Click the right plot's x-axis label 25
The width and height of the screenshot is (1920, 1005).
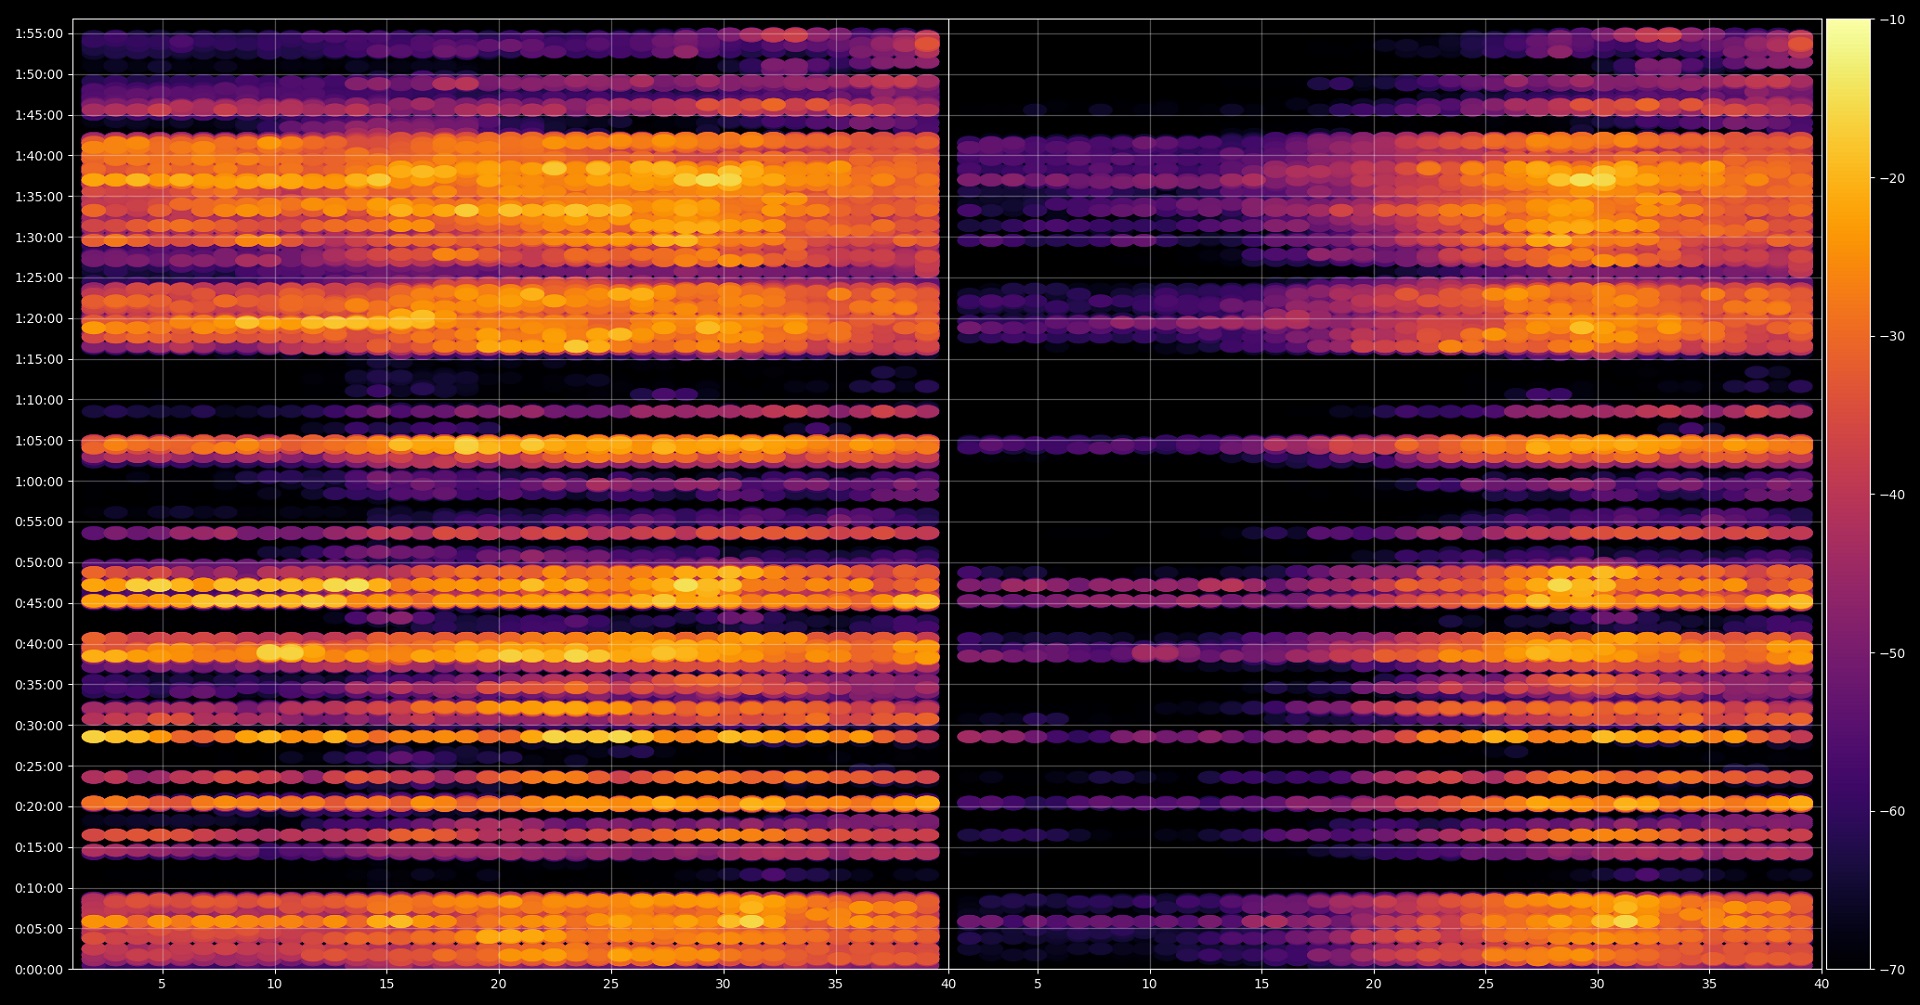click(1486, 984)
